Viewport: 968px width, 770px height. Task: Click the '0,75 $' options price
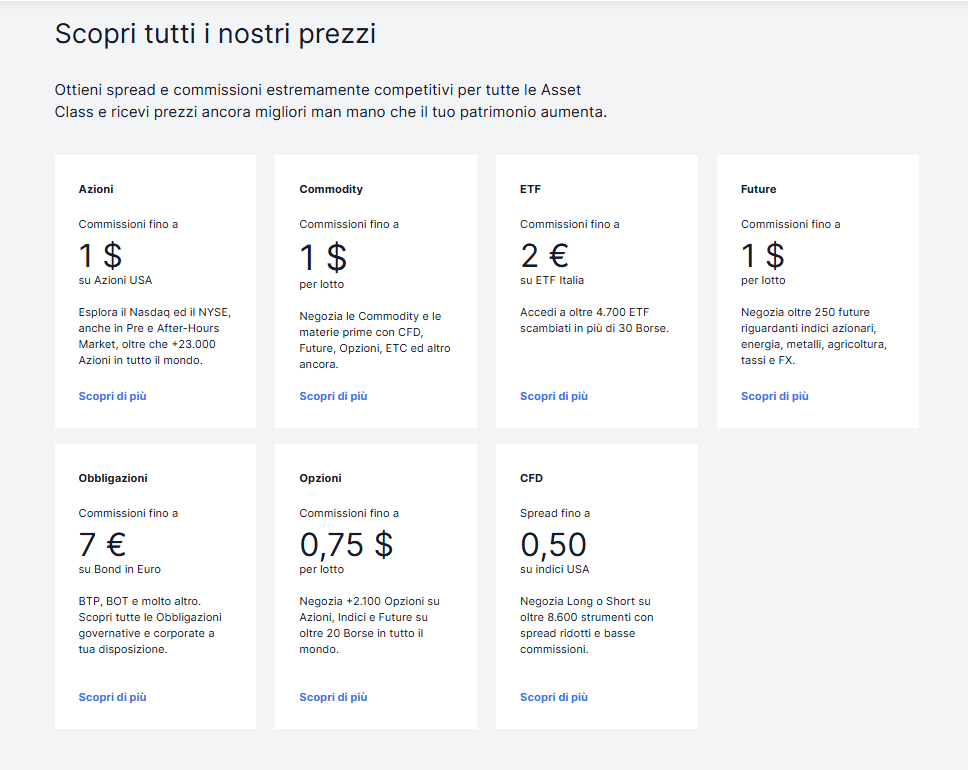point(346,545)
